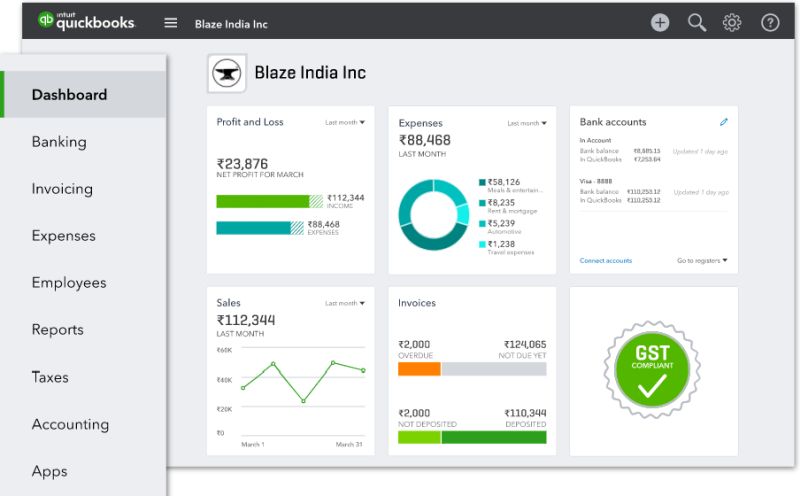Click ₹112,344 sales total
800x496 pixels.
point(246,320)
